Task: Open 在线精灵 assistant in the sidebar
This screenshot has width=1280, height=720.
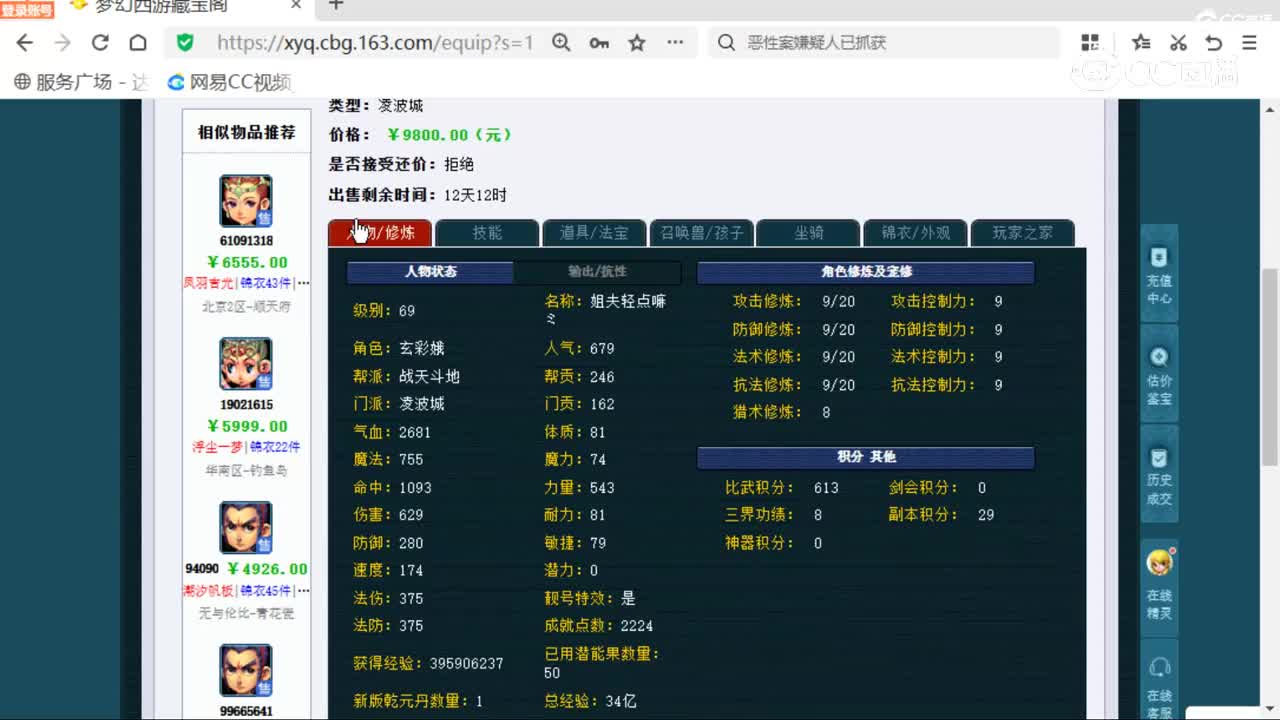Action: [1159, 587]
